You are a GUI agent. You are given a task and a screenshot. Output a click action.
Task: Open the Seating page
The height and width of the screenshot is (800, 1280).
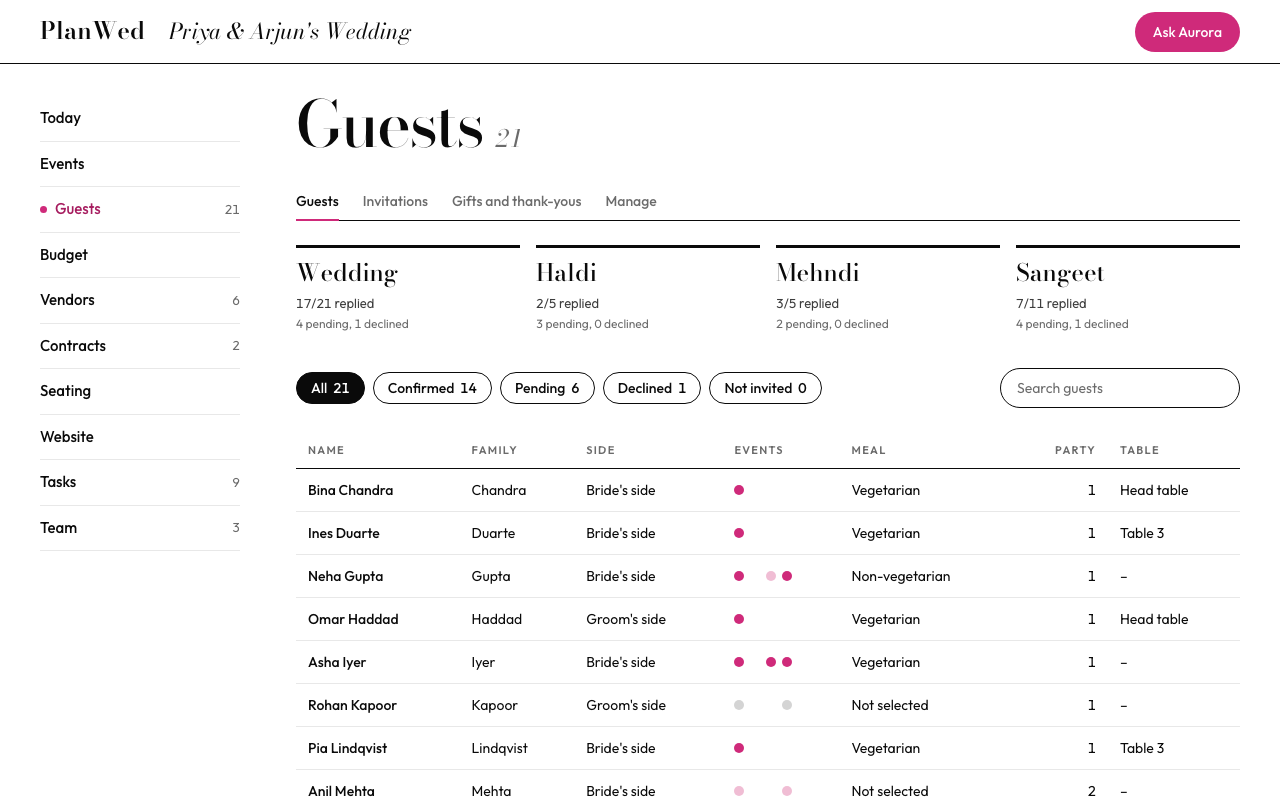point(140,391)
